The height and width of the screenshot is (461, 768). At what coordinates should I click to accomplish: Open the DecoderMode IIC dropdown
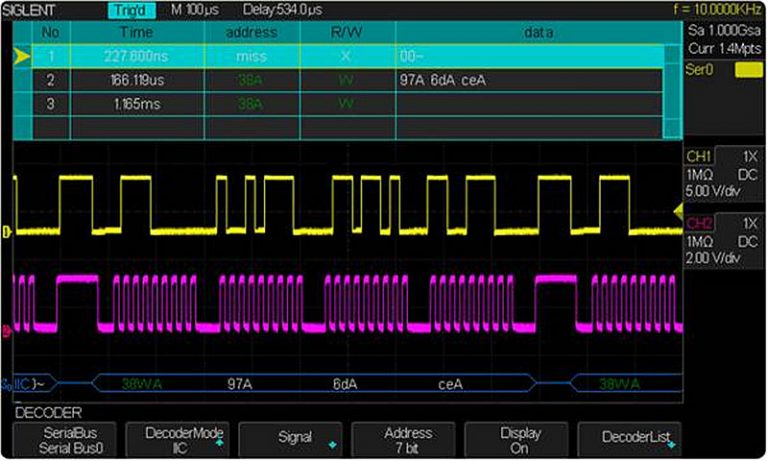(180, 441)
